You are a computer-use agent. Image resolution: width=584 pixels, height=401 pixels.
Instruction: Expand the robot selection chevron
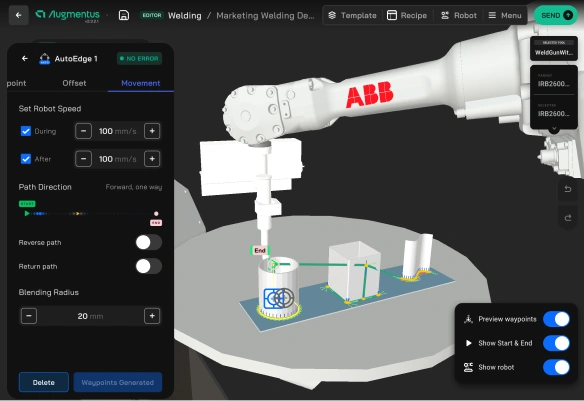click(554, 129)
